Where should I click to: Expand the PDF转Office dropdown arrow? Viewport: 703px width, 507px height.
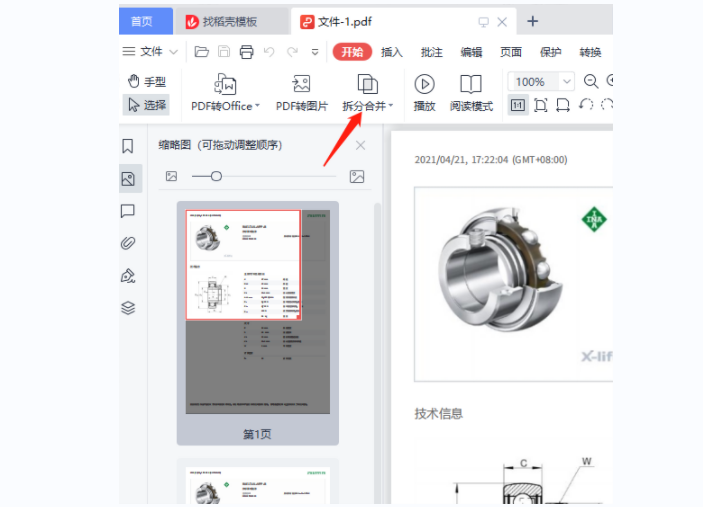257,106
